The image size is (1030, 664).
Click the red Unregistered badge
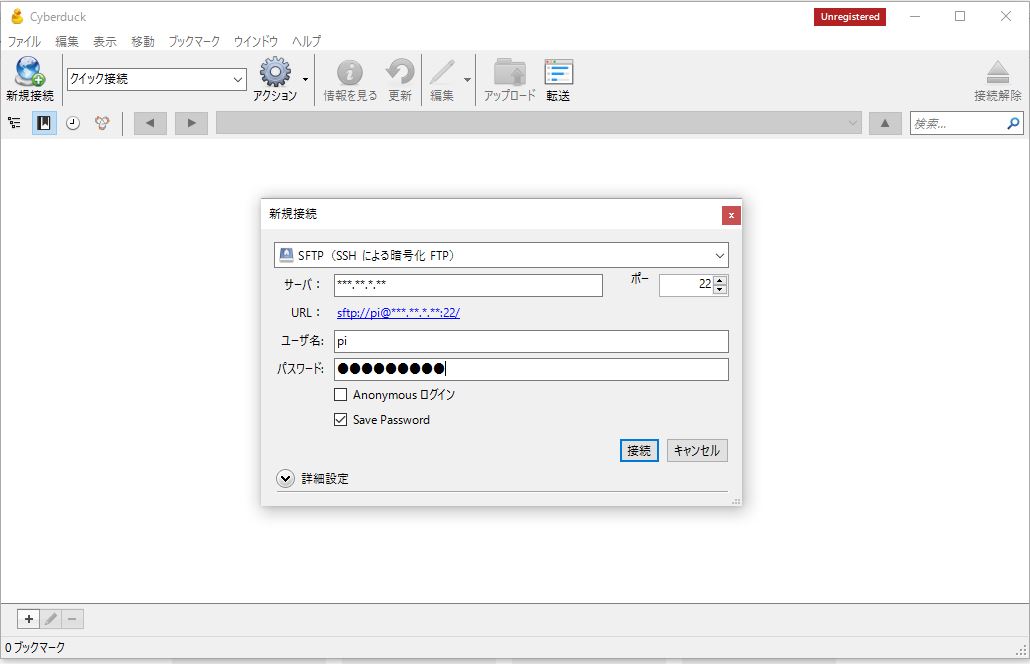click(x=849, y=17)
